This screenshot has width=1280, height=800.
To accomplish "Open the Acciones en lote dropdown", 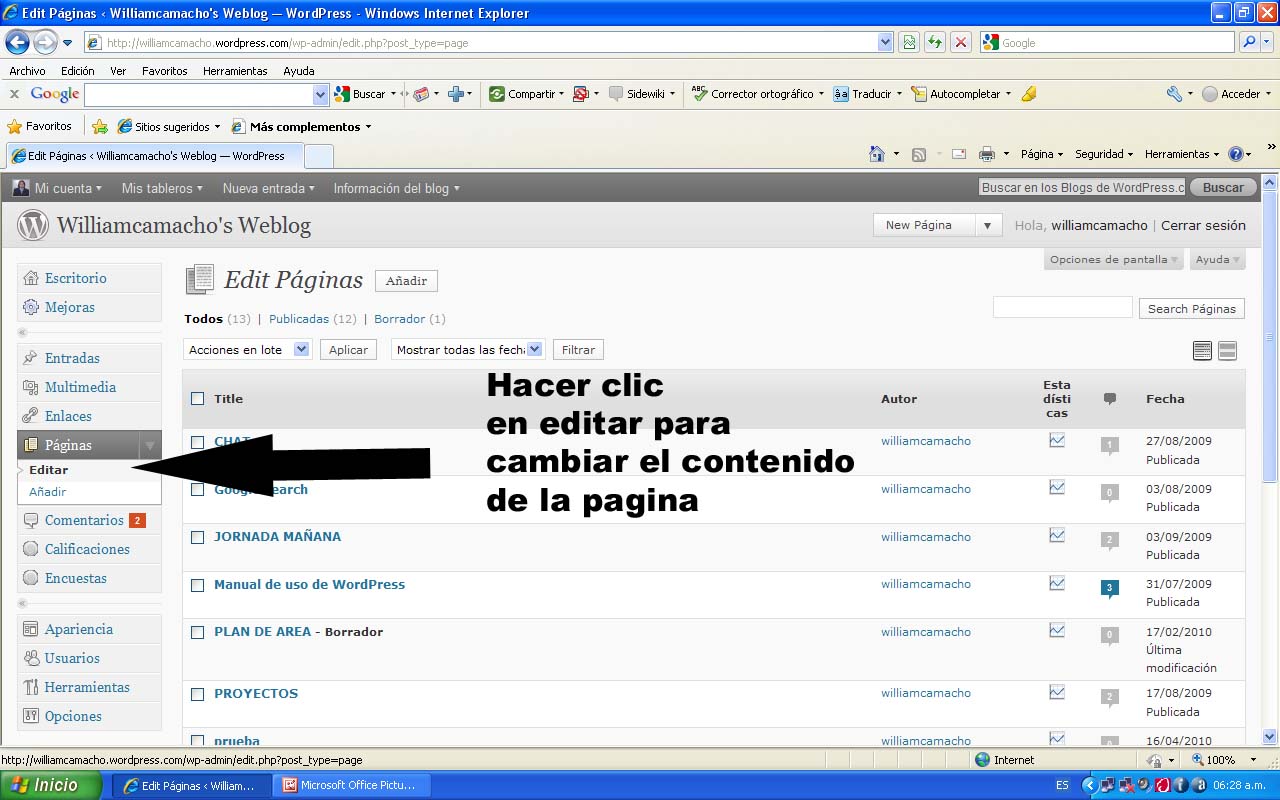I will tap(248, 350).
